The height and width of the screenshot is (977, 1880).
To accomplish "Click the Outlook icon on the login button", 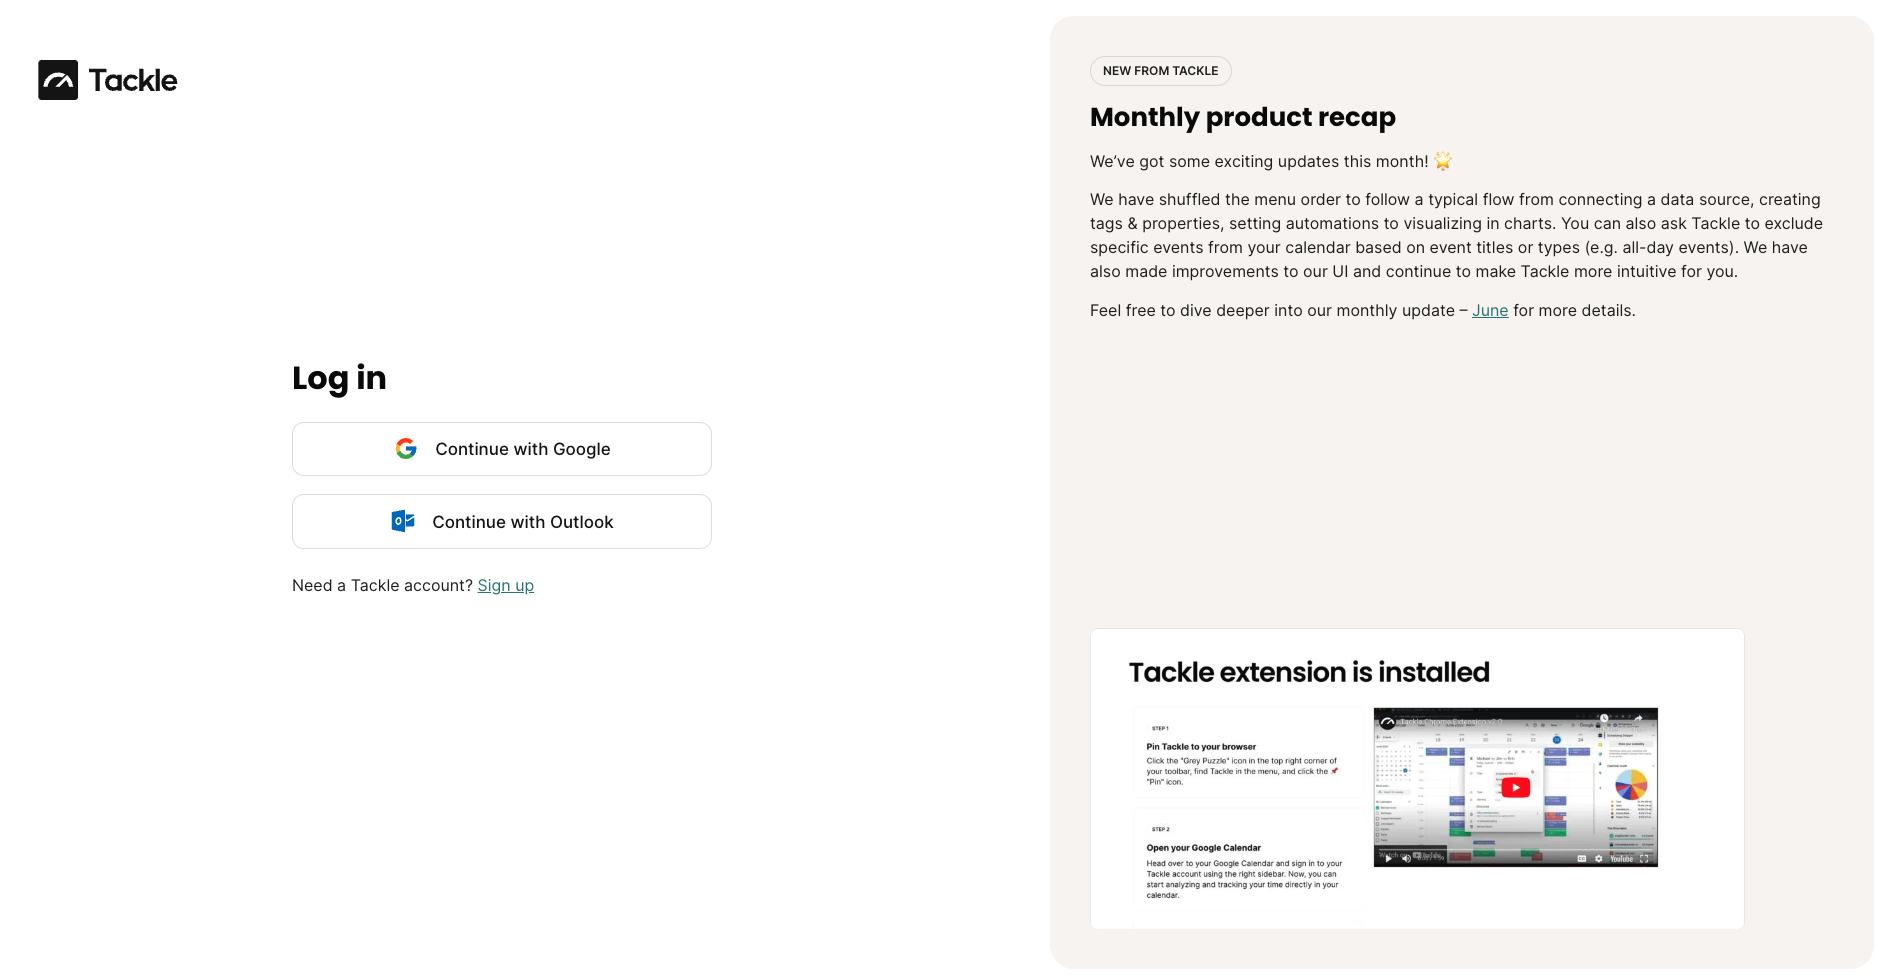I will tap(402, 521).
